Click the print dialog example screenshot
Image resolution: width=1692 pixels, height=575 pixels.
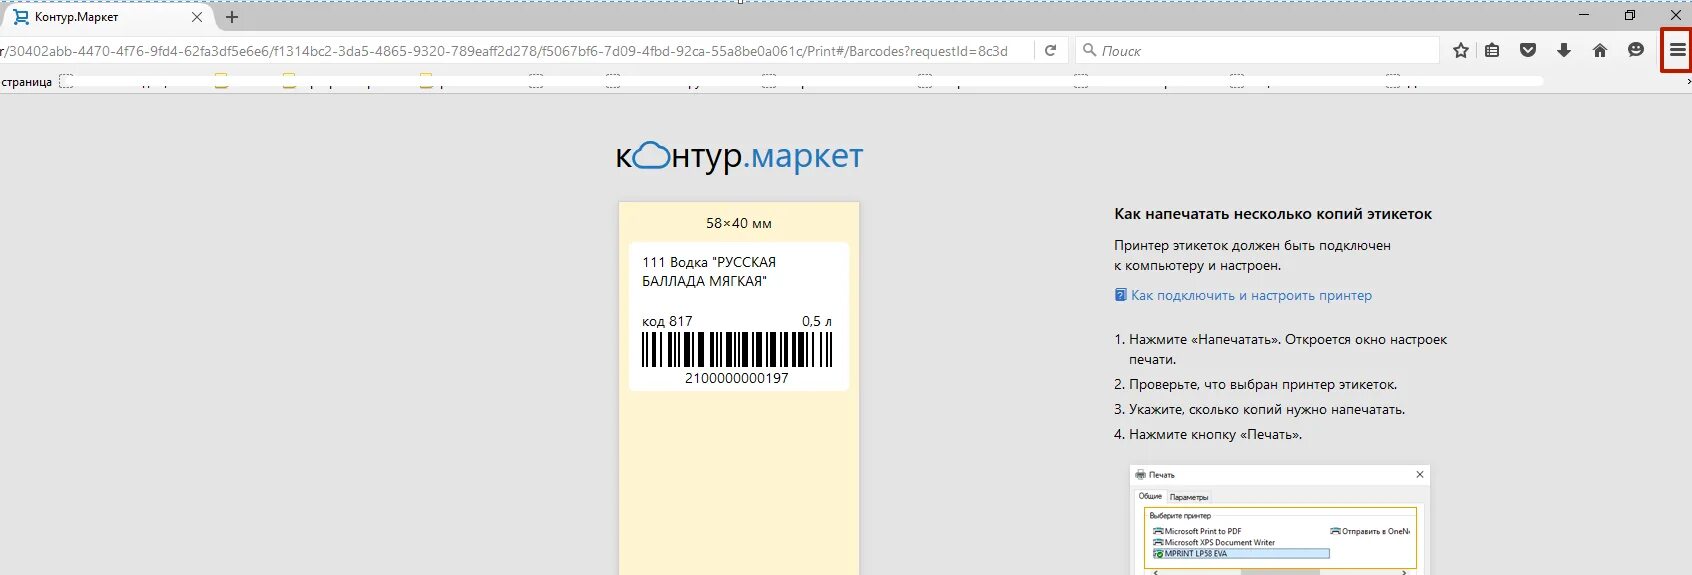pyautogui.click(x=1280, y=520)
